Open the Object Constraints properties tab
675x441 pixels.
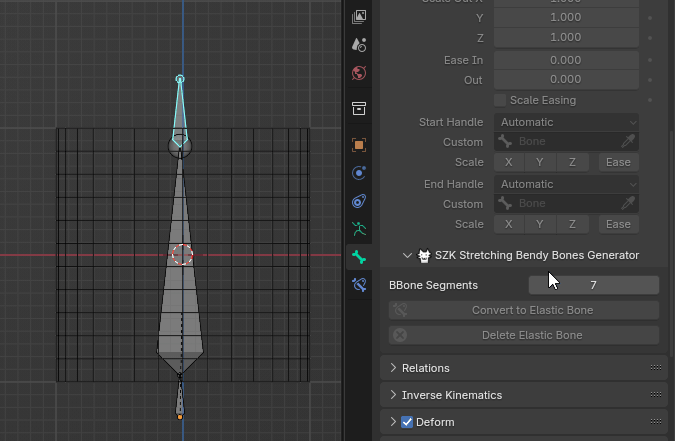[x=359, y=201]
